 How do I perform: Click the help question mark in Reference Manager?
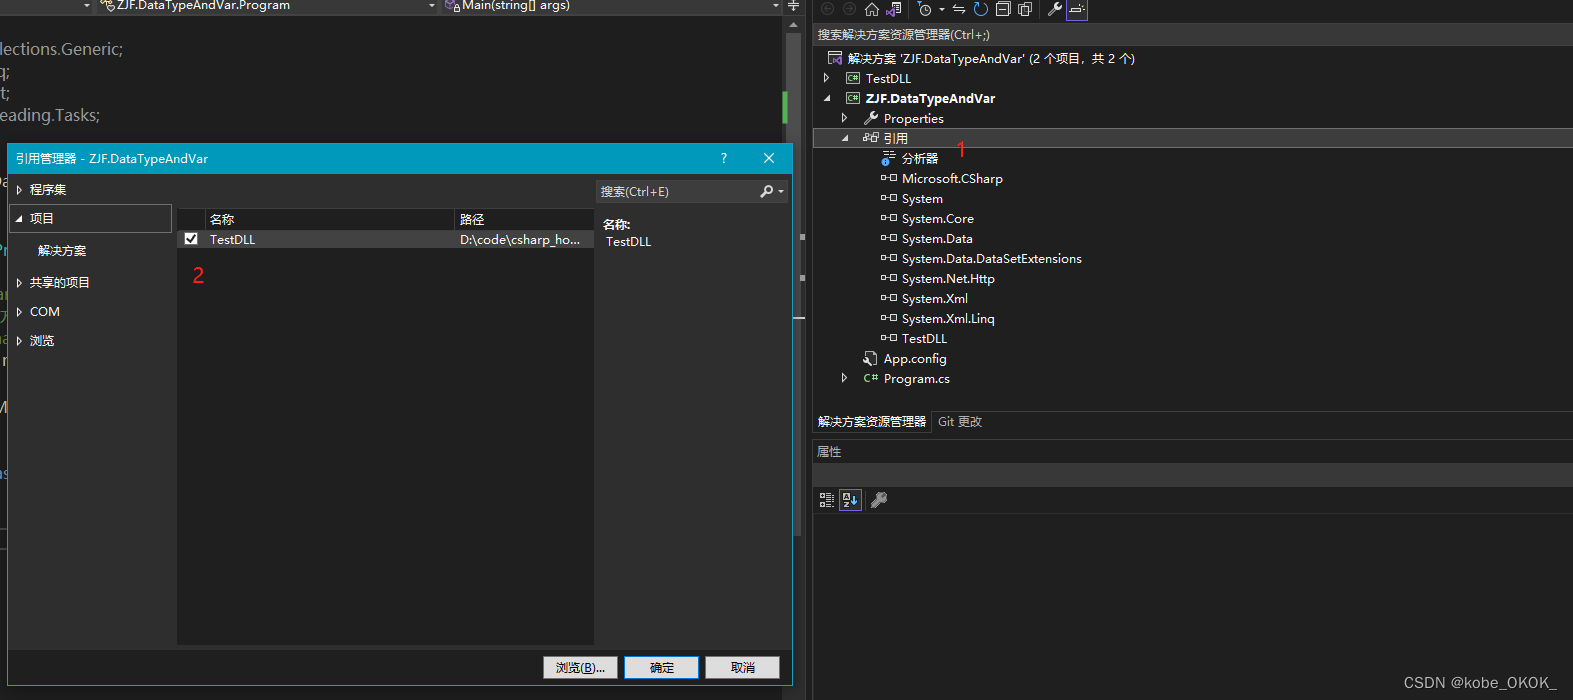point(724,158)
